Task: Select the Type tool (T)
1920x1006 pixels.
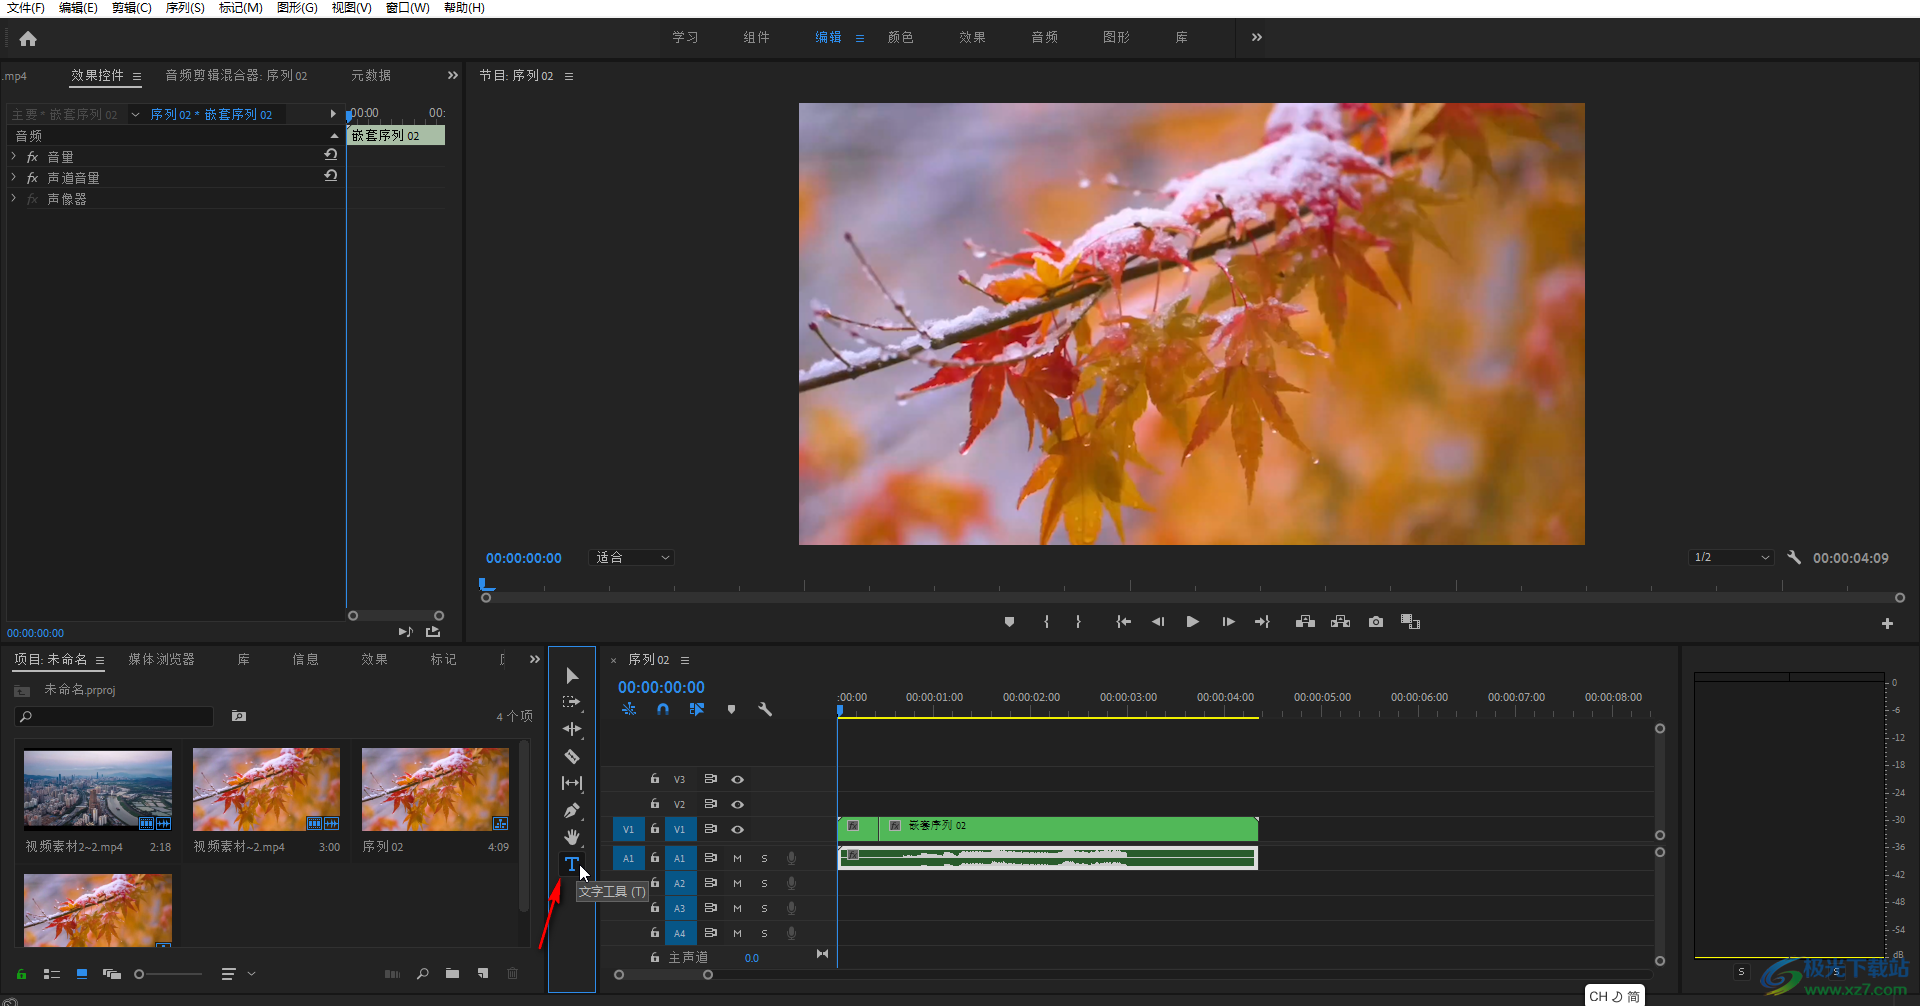Action: click(572, 864)
